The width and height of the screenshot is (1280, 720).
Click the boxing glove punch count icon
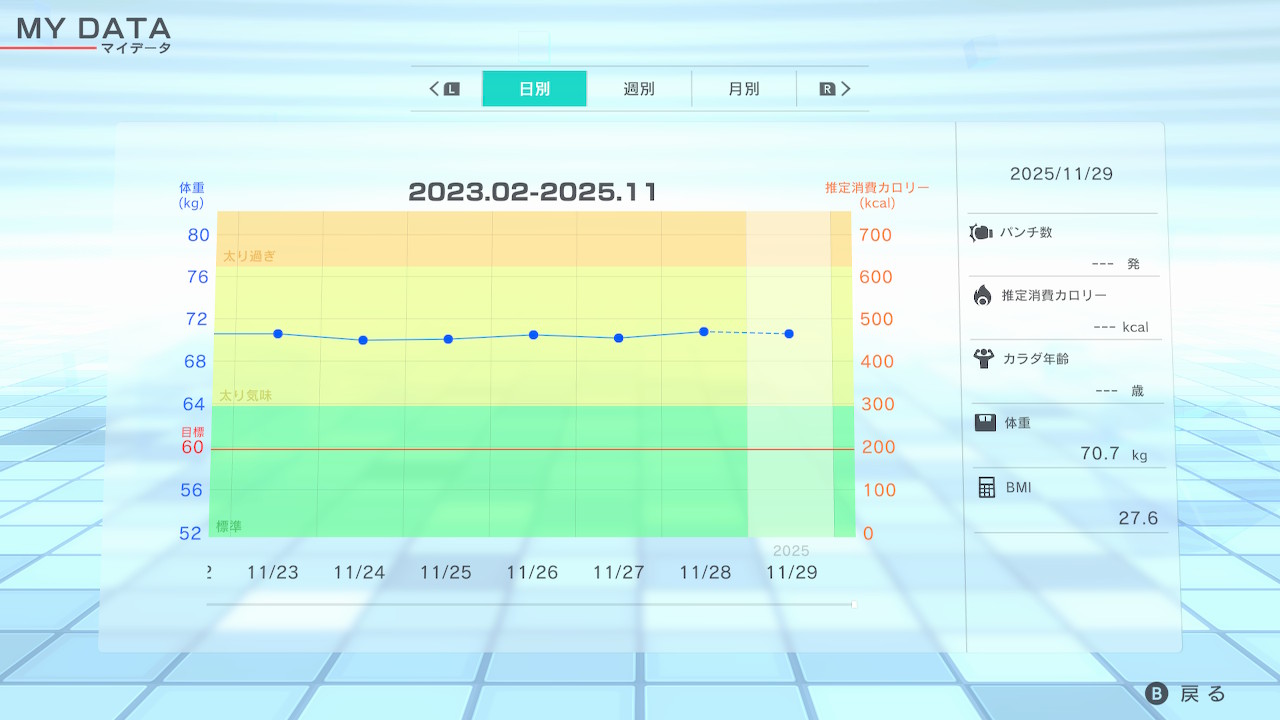click(981, 233)
